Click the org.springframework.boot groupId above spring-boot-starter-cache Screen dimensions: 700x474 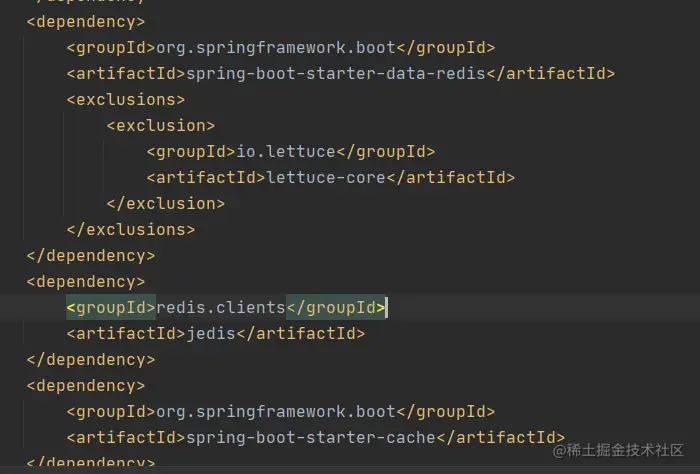[281, 412]
